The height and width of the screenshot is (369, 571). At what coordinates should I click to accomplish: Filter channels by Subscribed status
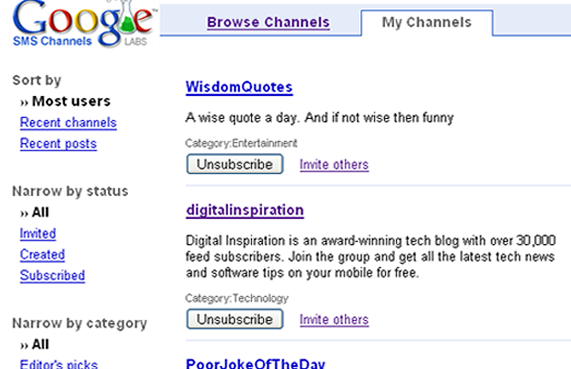coord(52,275)
